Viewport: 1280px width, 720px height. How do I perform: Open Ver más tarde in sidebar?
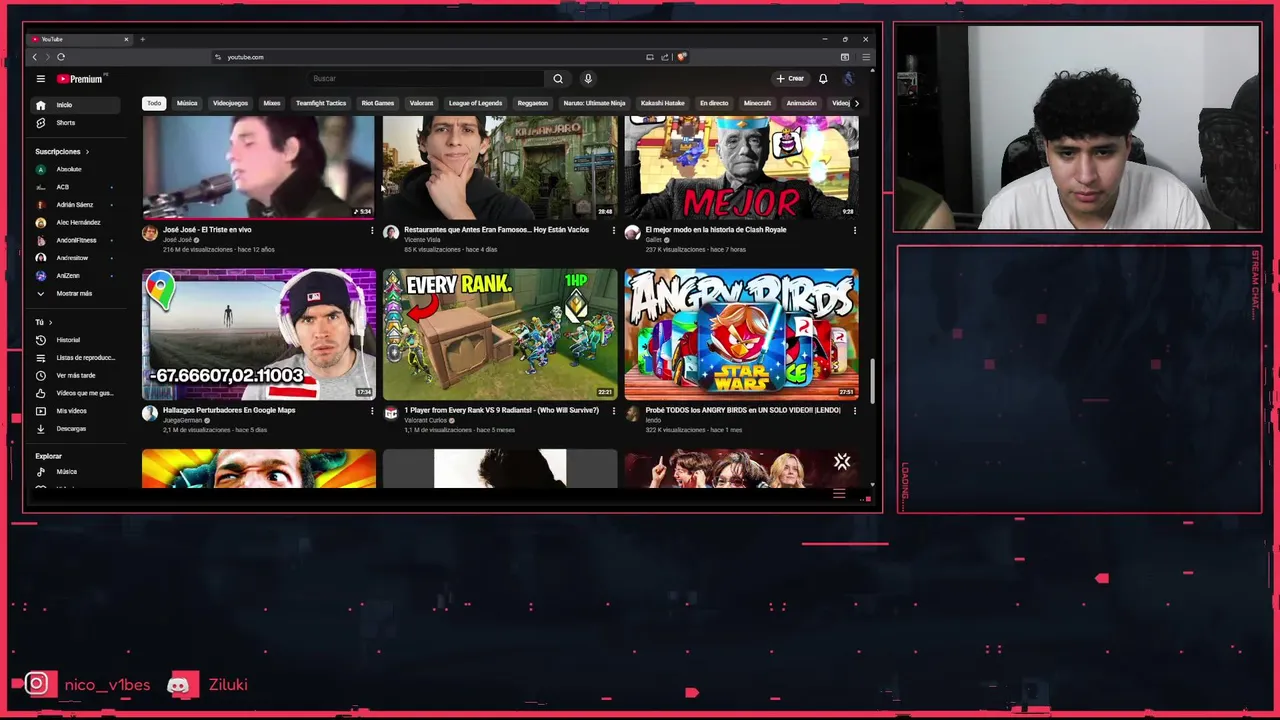point(77,375)
